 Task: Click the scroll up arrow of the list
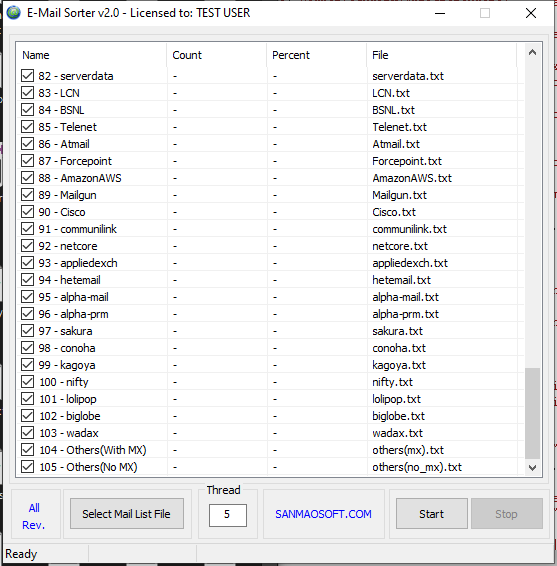(532, 53)
